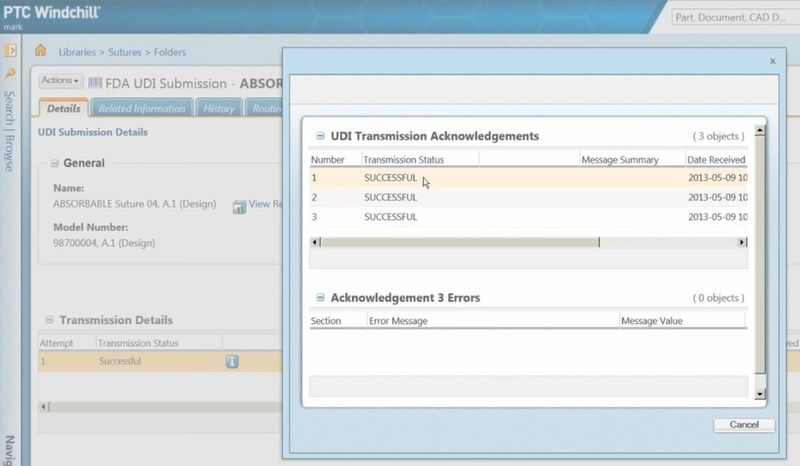Select acknowledgement row number 3
The image size is (800, 466).
pyautogui.click(x=529, y=216)
